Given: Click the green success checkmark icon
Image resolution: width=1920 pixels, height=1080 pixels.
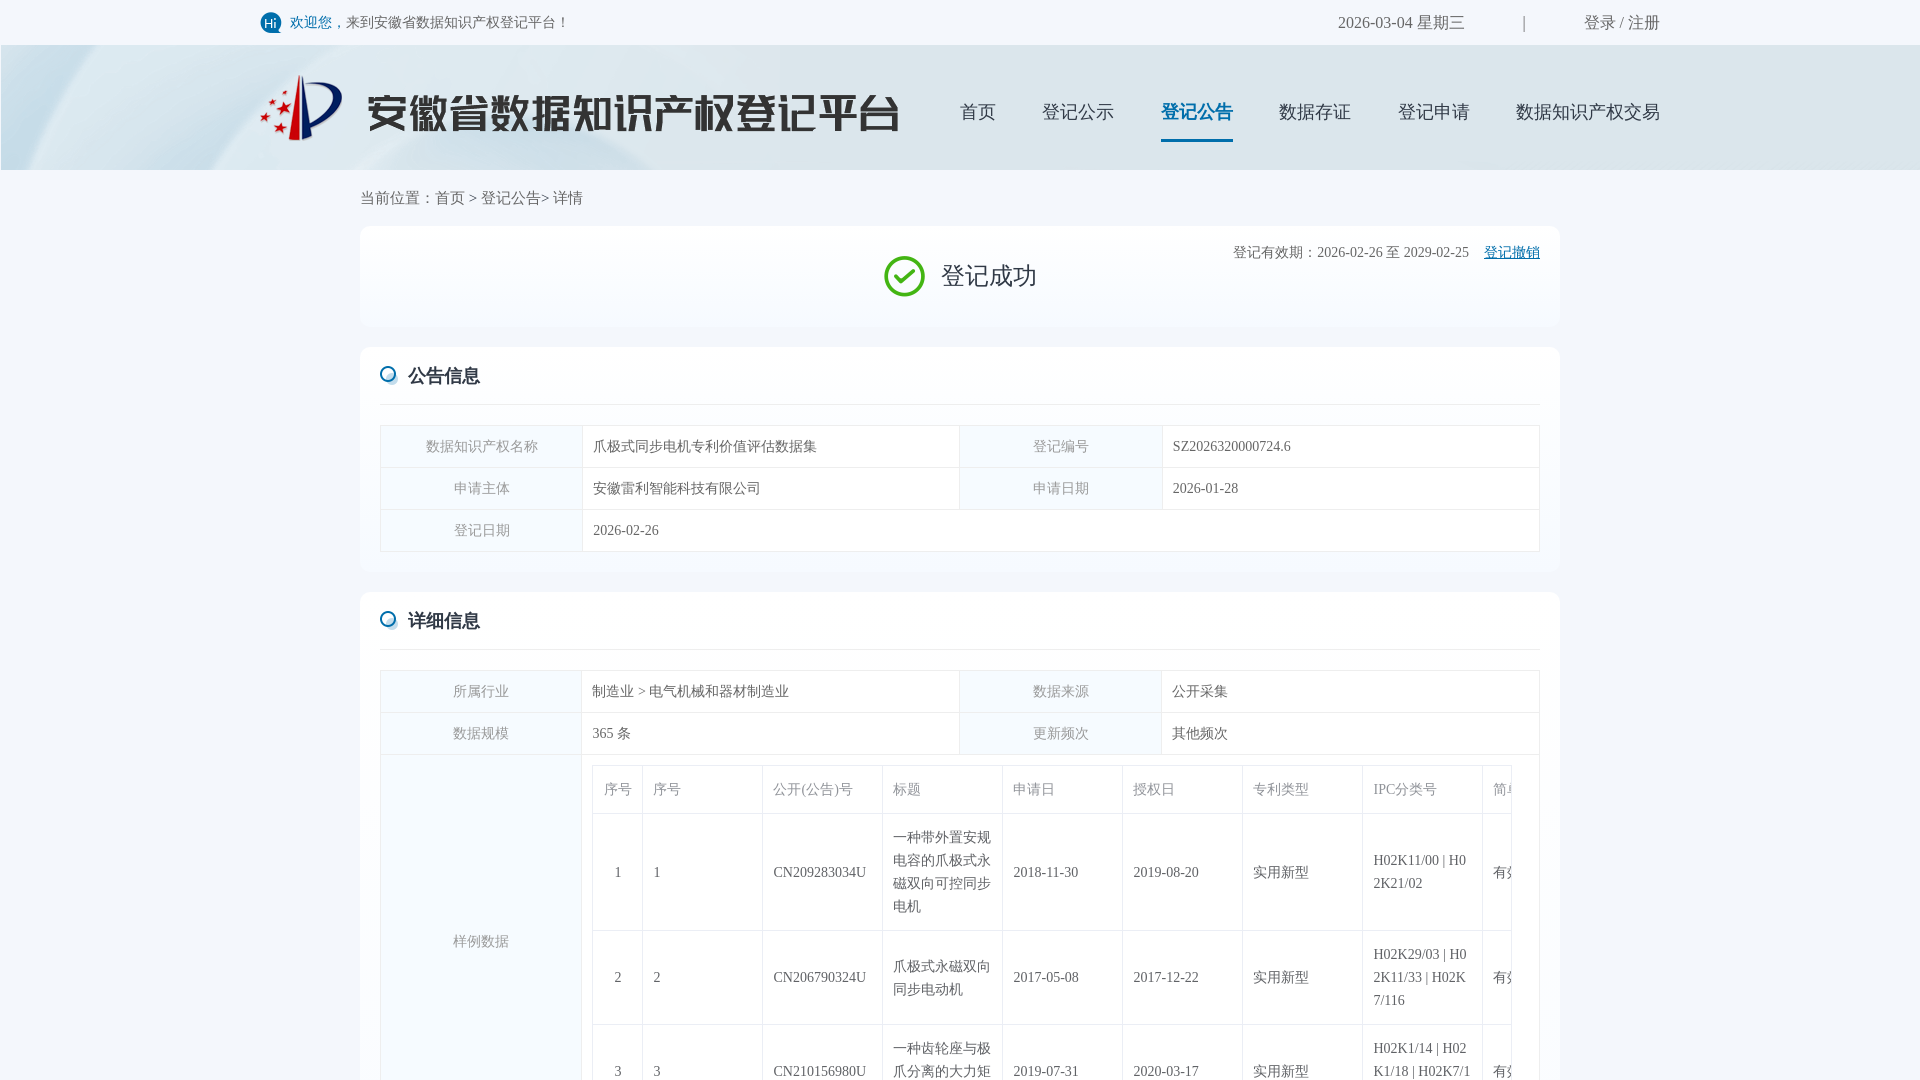Looking at the screenshot, I should pos(904,276).
